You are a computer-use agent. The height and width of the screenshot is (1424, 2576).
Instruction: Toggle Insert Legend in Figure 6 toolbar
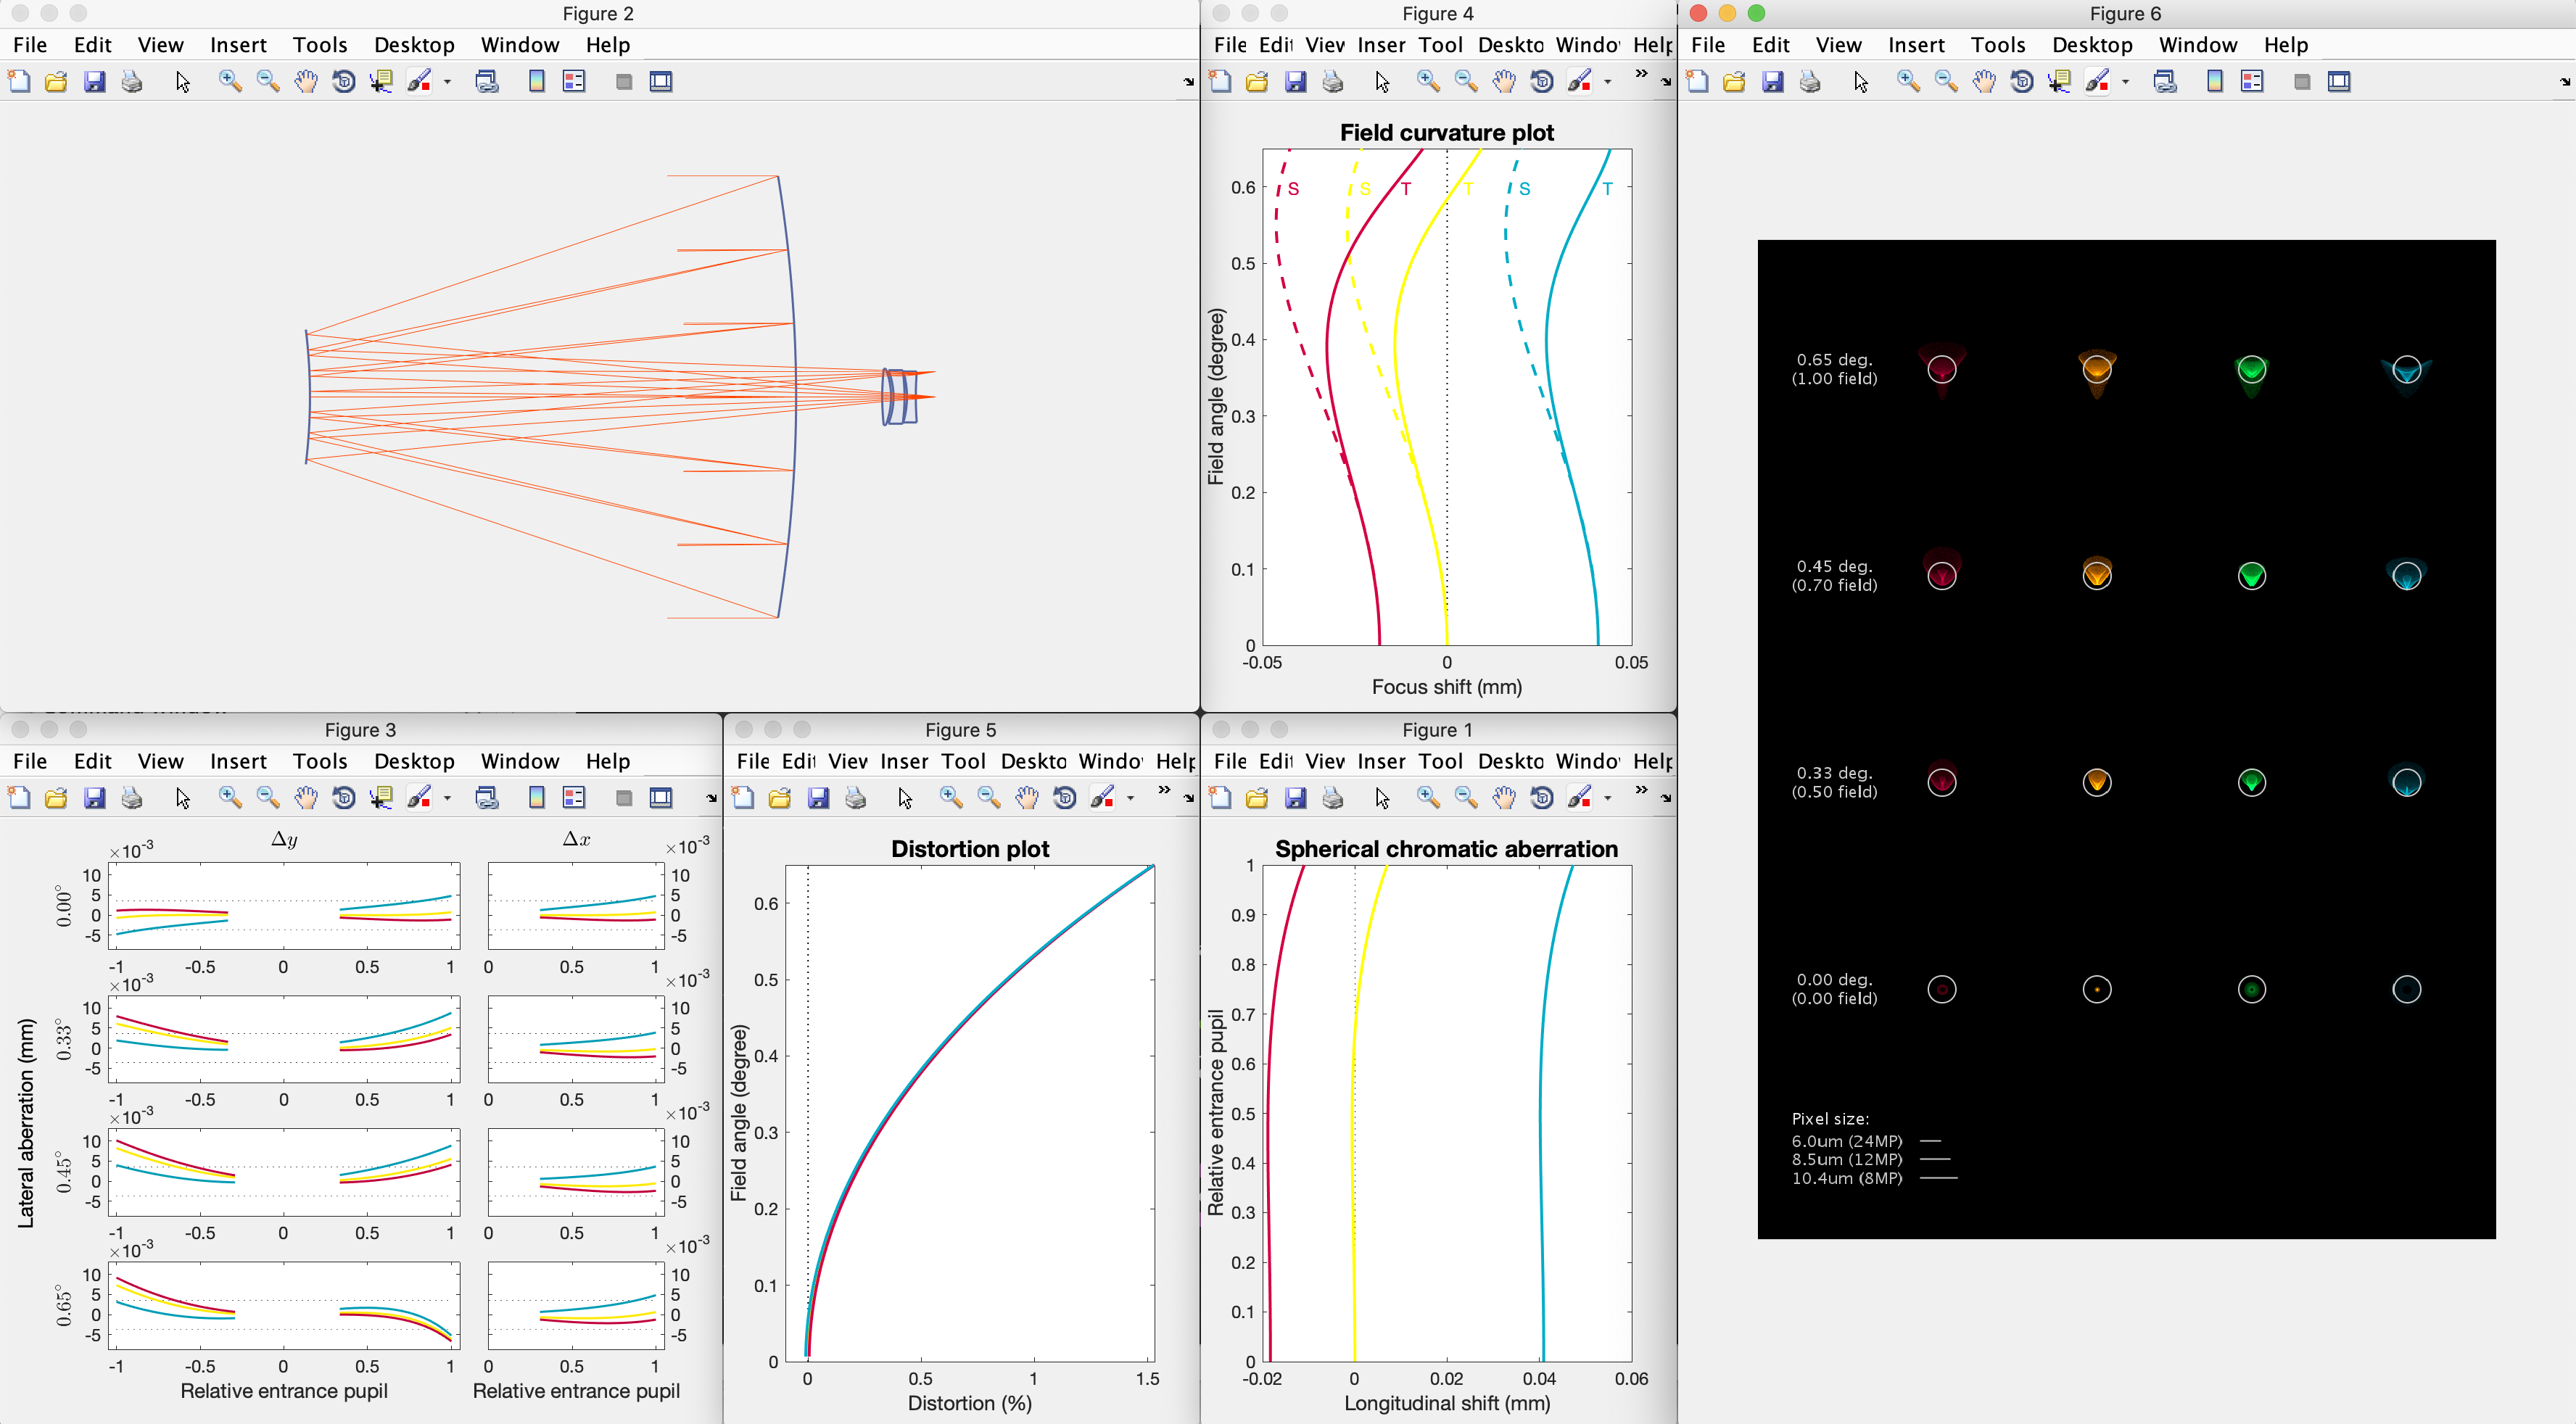point(2252,82)
